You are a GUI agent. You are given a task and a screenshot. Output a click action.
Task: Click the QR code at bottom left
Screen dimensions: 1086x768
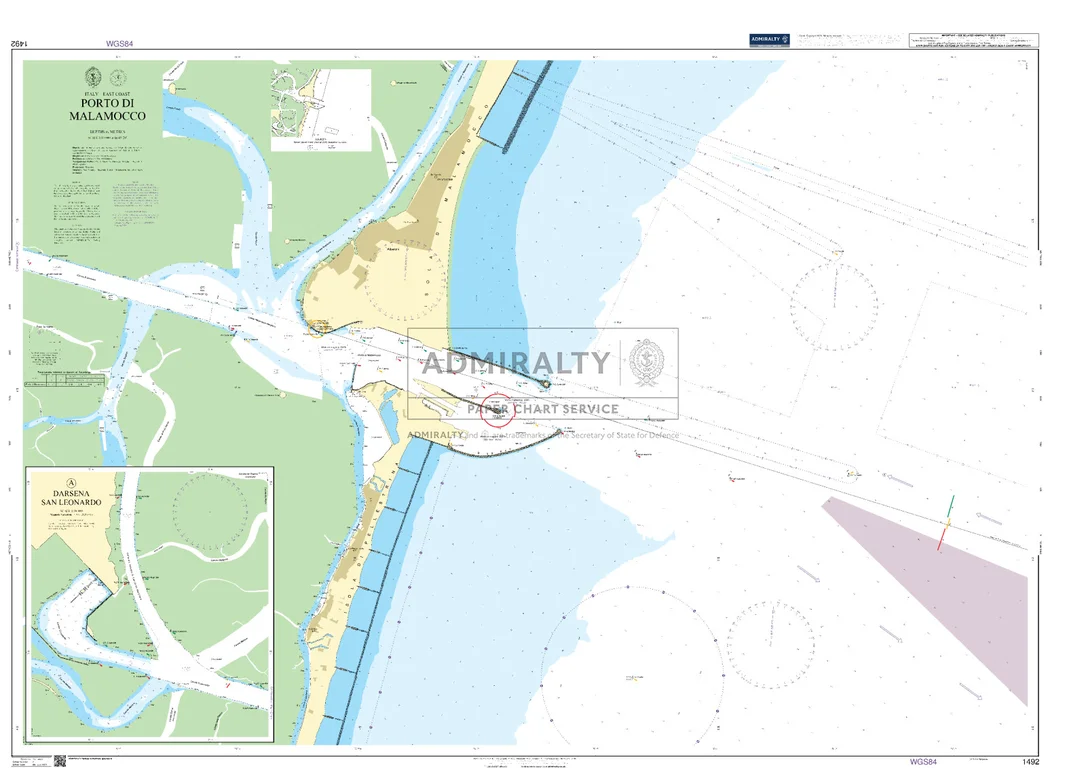coord(60,760)
